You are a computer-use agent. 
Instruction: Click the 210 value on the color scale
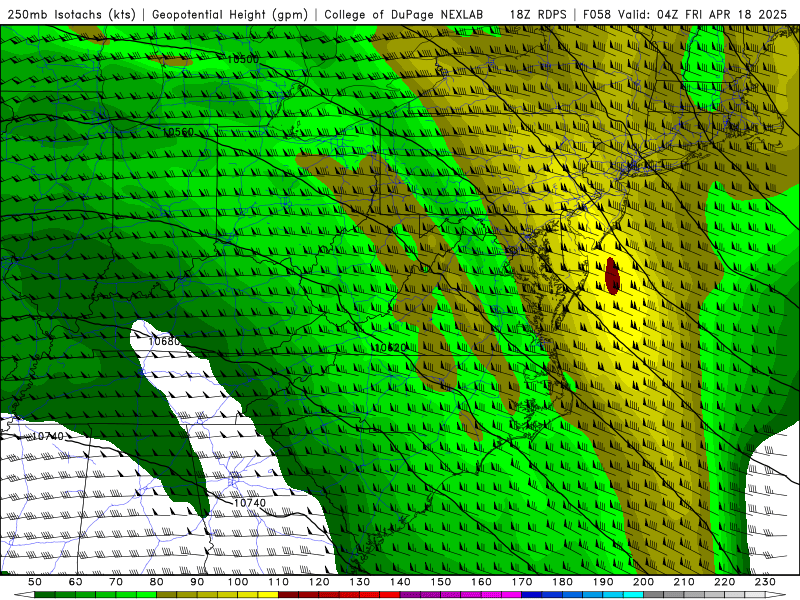point(684,582)
